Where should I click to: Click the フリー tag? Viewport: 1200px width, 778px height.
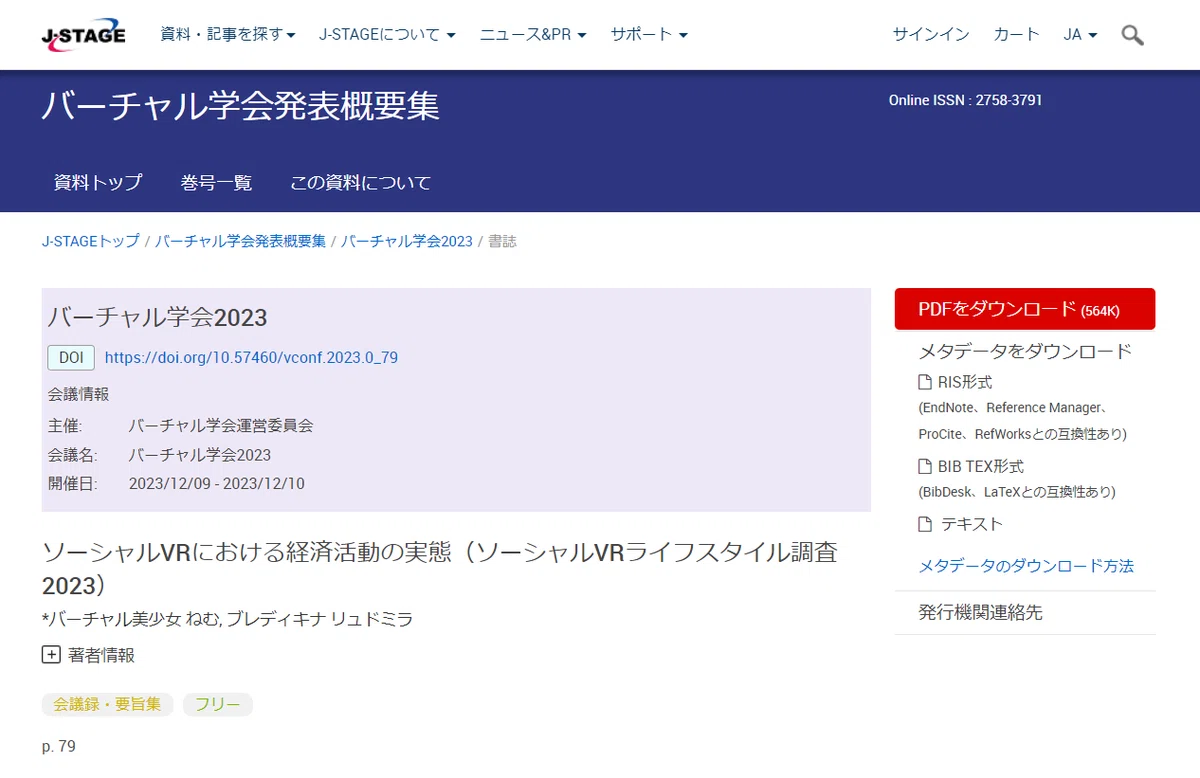pos(217,704)
